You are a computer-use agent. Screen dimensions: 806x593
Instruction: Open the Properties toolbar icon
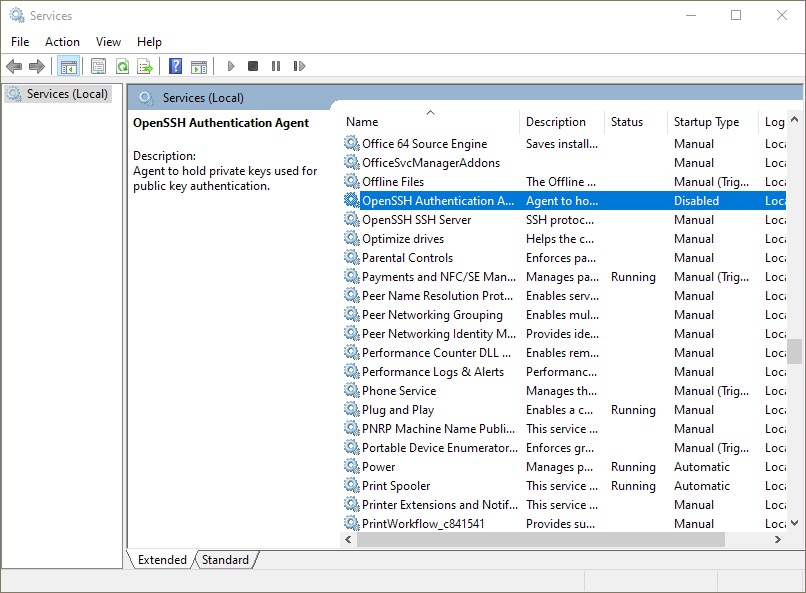point(98,66)
